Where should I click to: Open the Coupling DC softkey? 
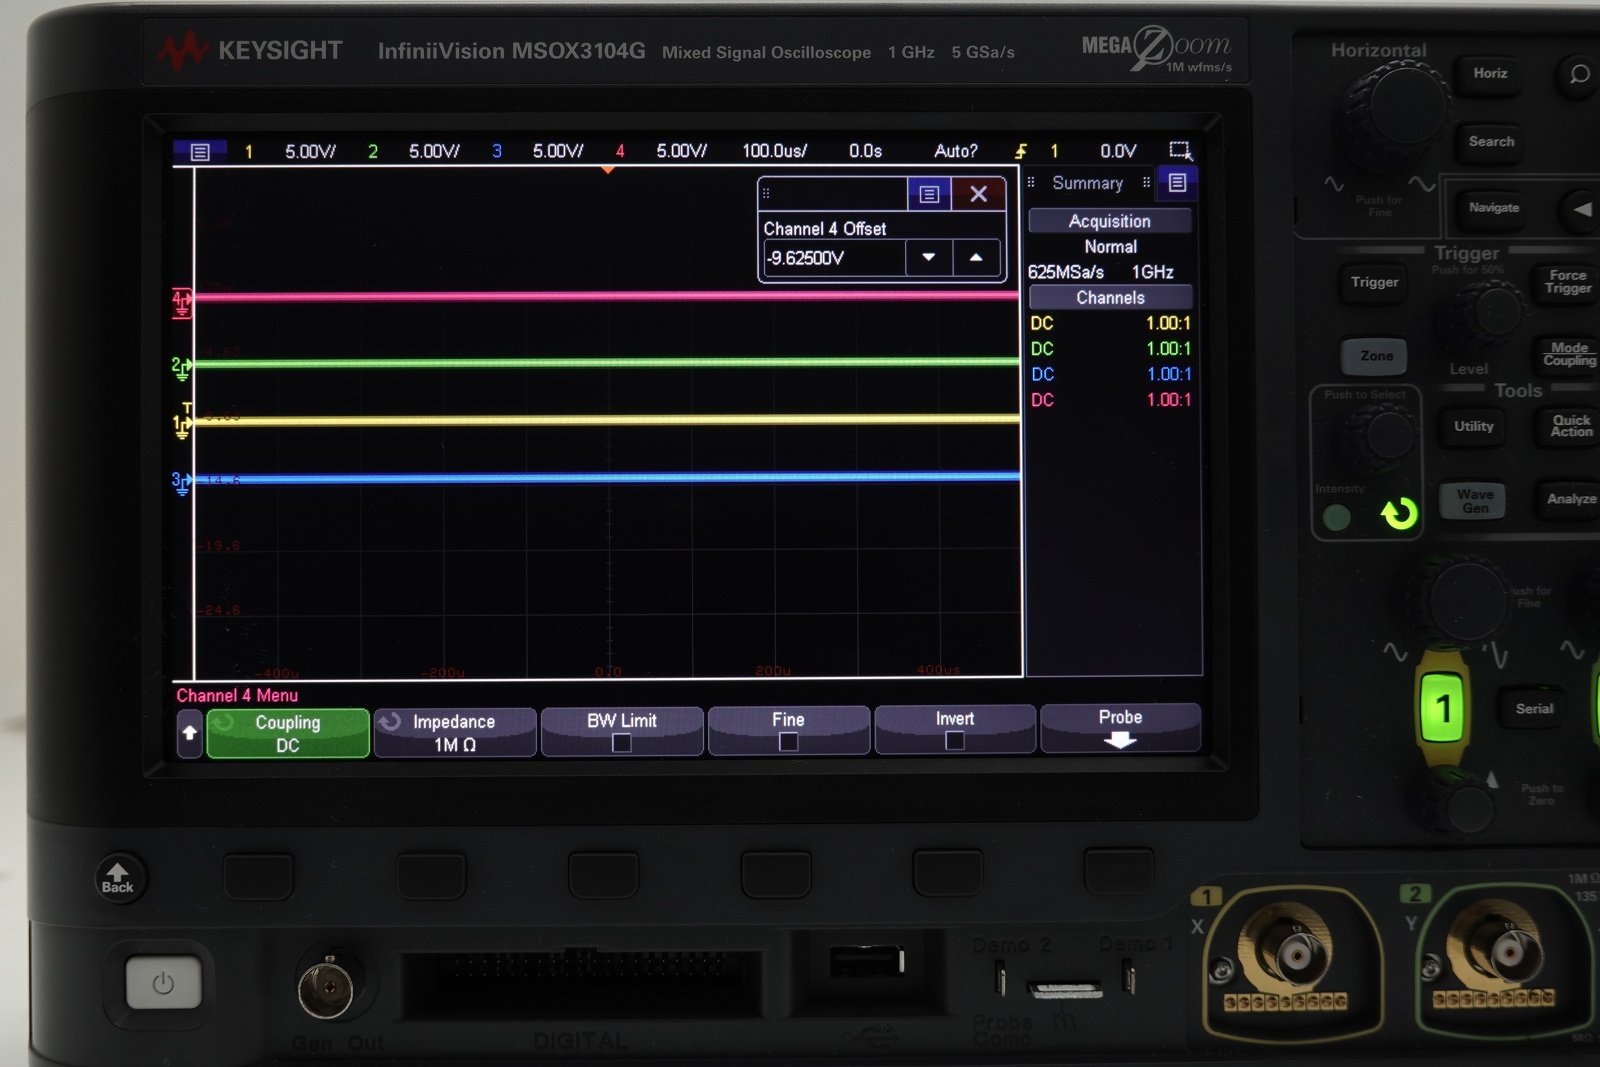pos(288,733)
